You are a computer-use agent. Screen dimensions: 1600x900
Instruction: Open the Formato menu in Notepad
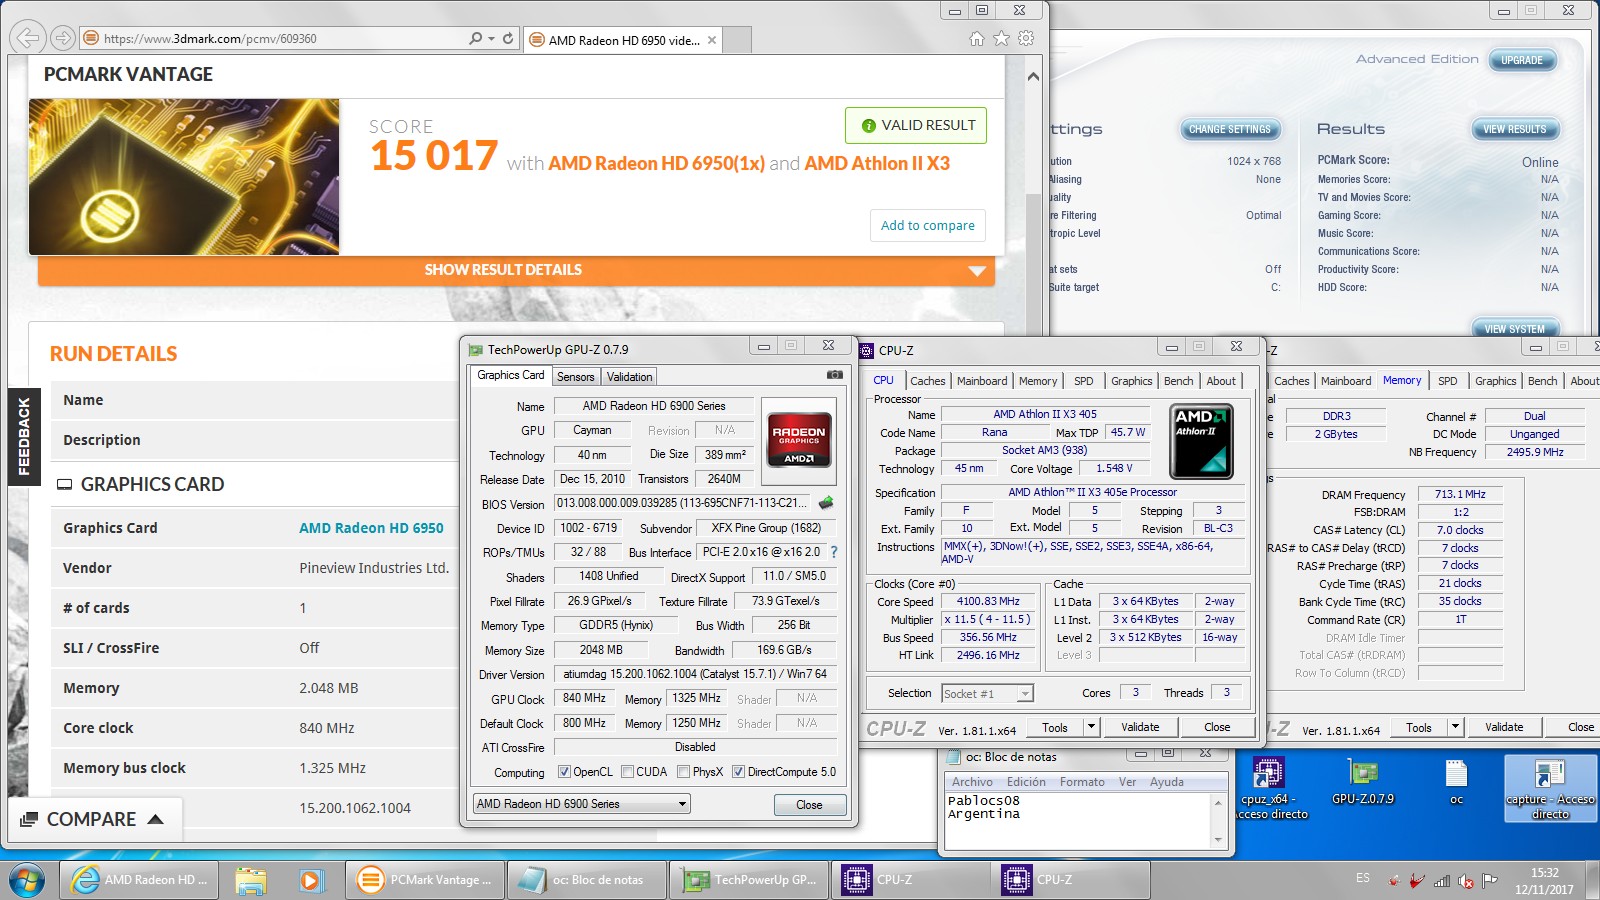1082,782
